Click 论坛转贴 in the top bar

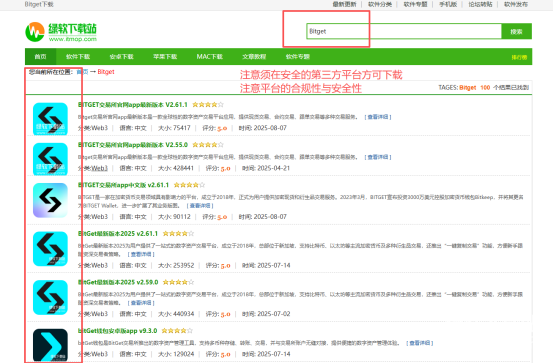[x=480, y=4]
